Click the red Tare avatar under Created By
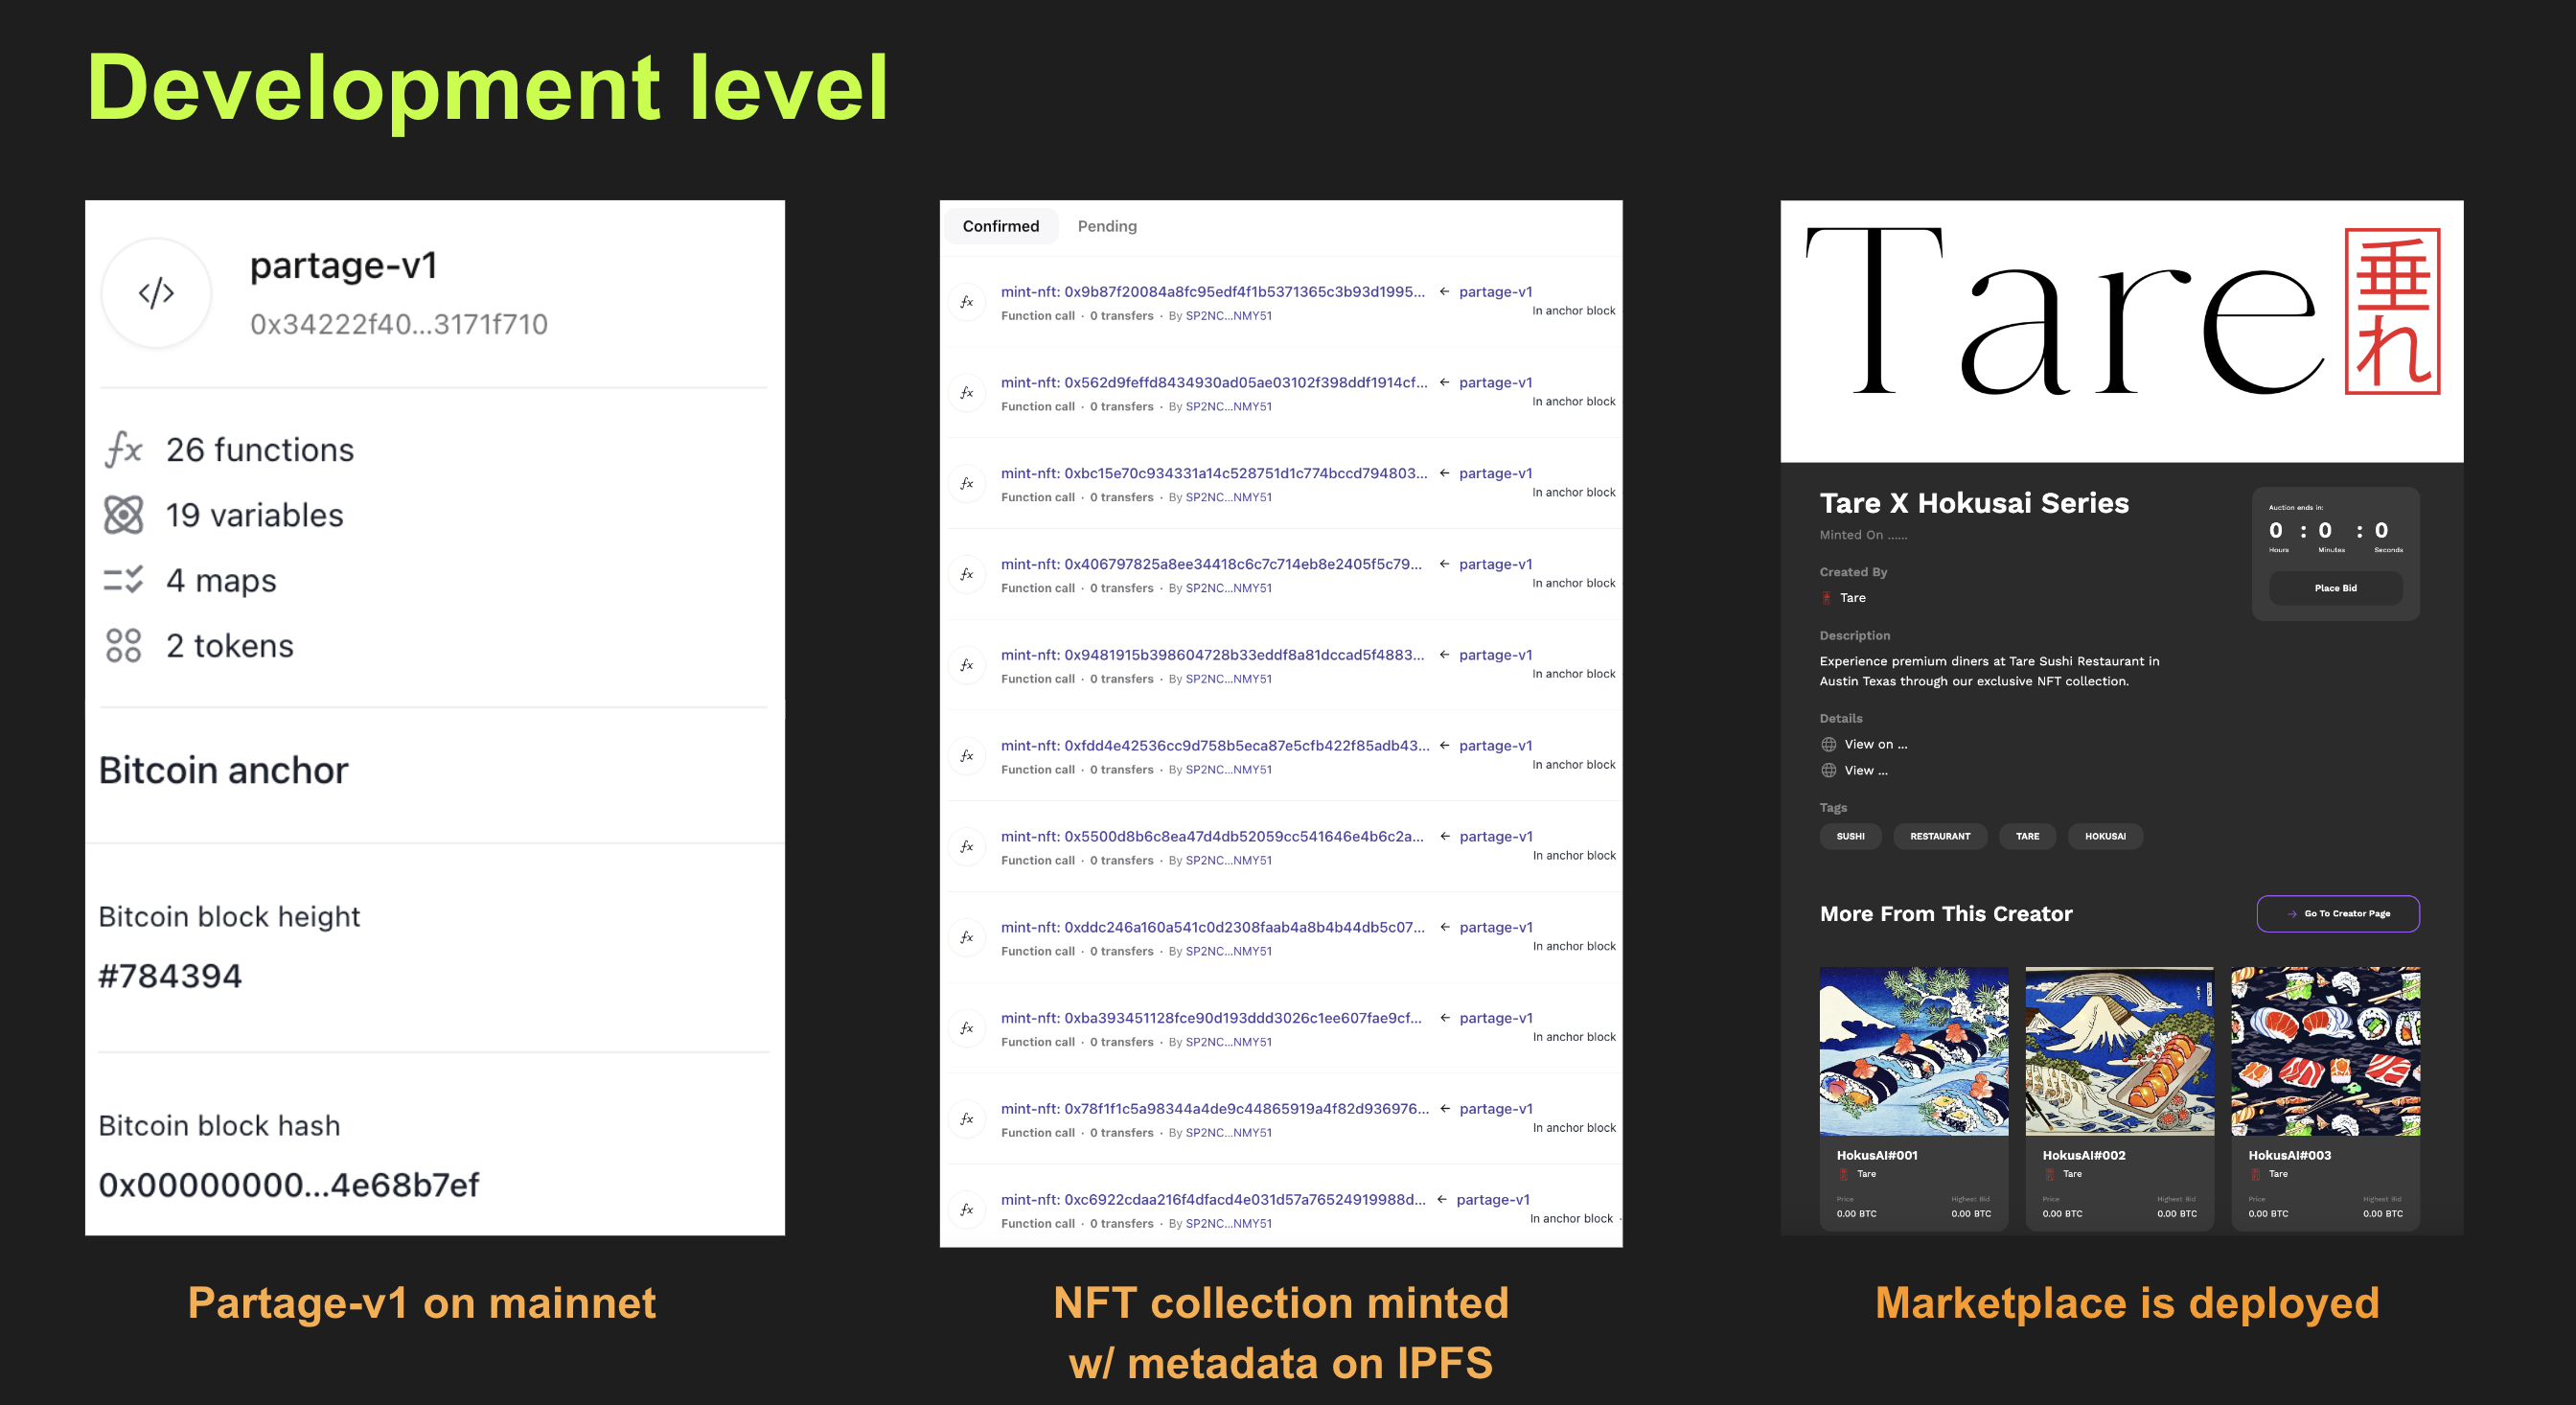Screen dimensions: 2576x1405 (x=1827, y=598)
